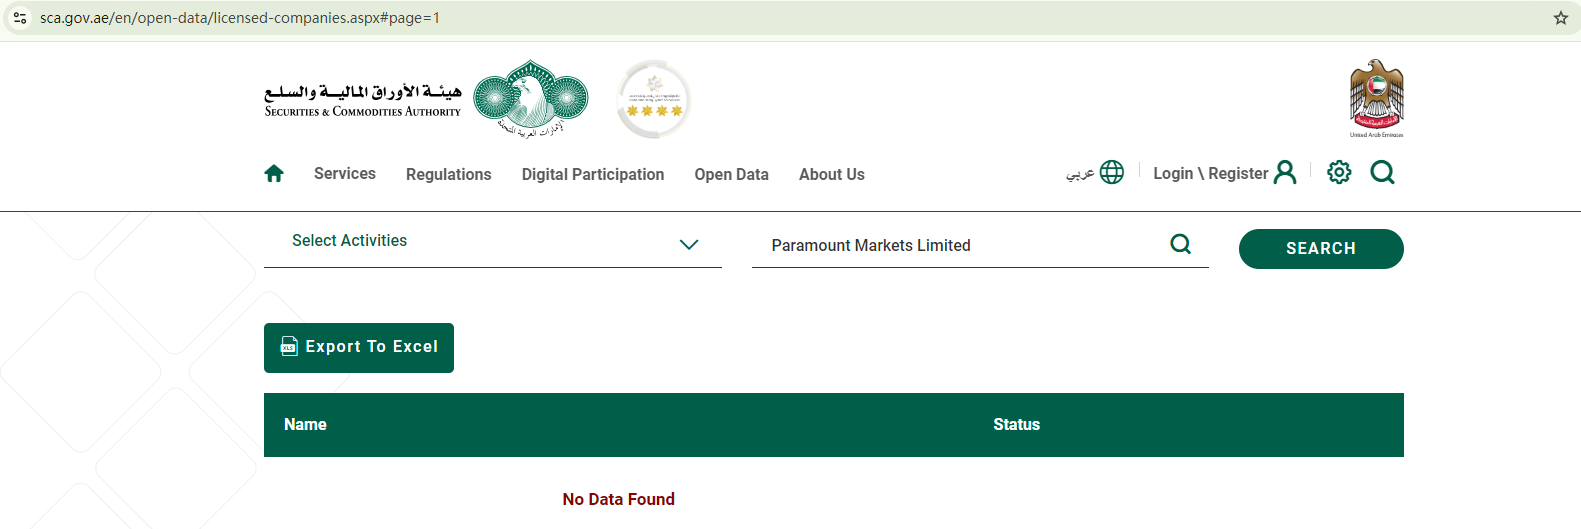Bookmark this page with the star icon

1560,18
